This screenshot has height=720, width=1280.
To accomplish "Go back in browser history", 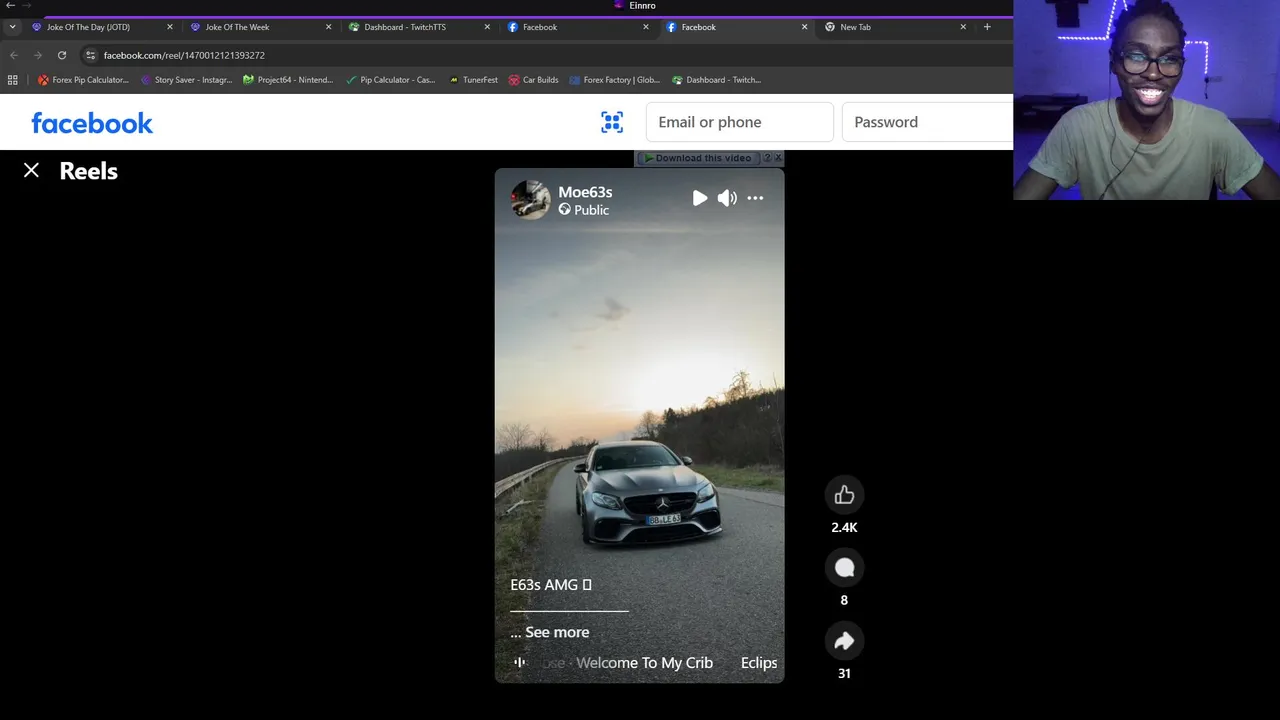I will (14, 55).
